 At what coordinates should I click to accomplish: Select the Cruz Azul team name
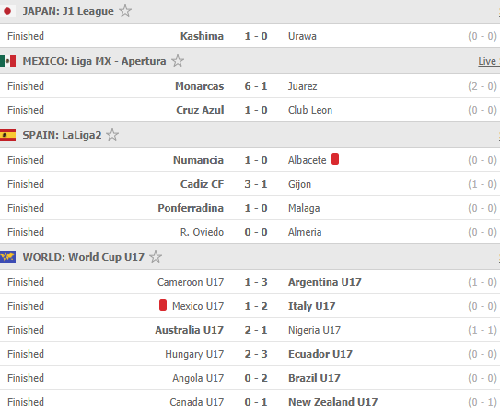(x=200, y=110)
